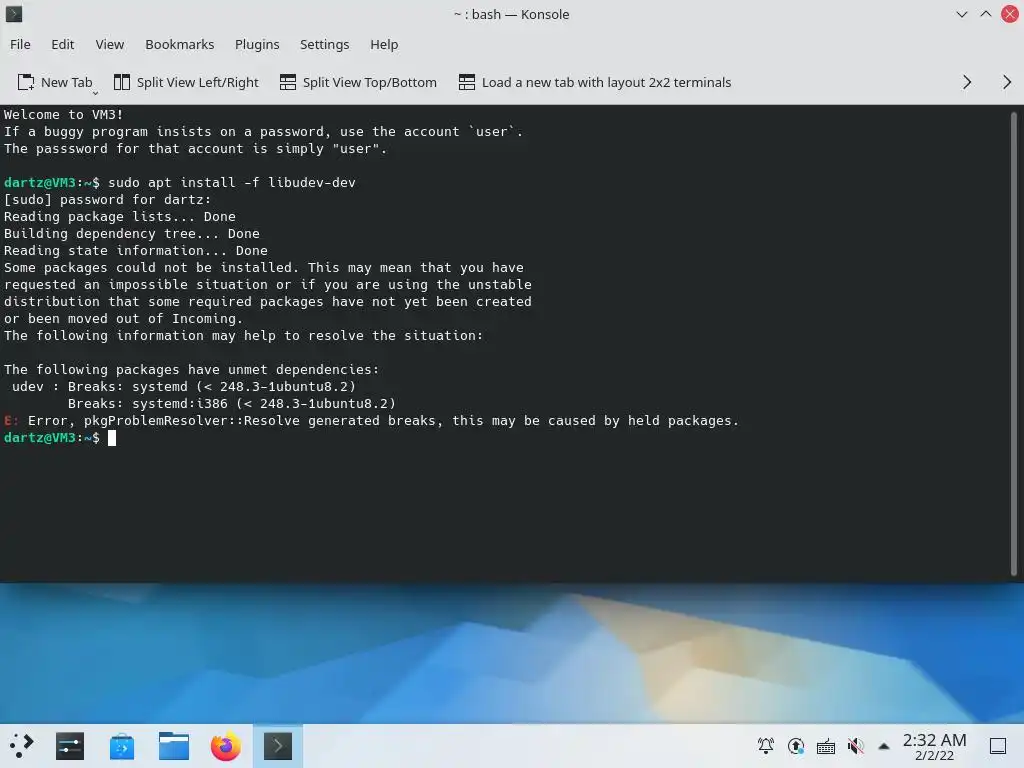Click the 'Welcome to VM3!' line
This screenshot has height=768, width=1024.
point(63,114)
